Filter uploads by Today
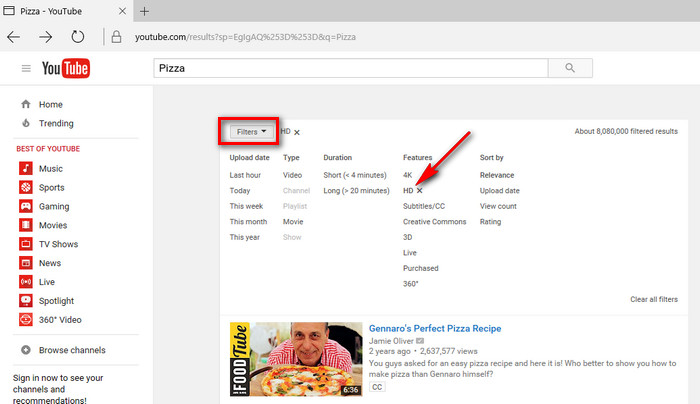Image resolution: width=700 pixels, height=404 pixels. pos(240,191)
